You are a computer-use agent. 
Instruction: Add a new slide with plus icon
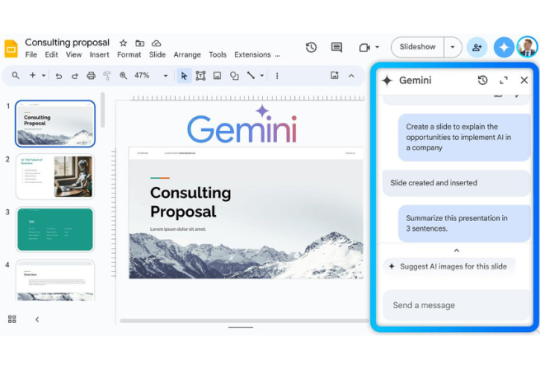[x=32, y=75]
